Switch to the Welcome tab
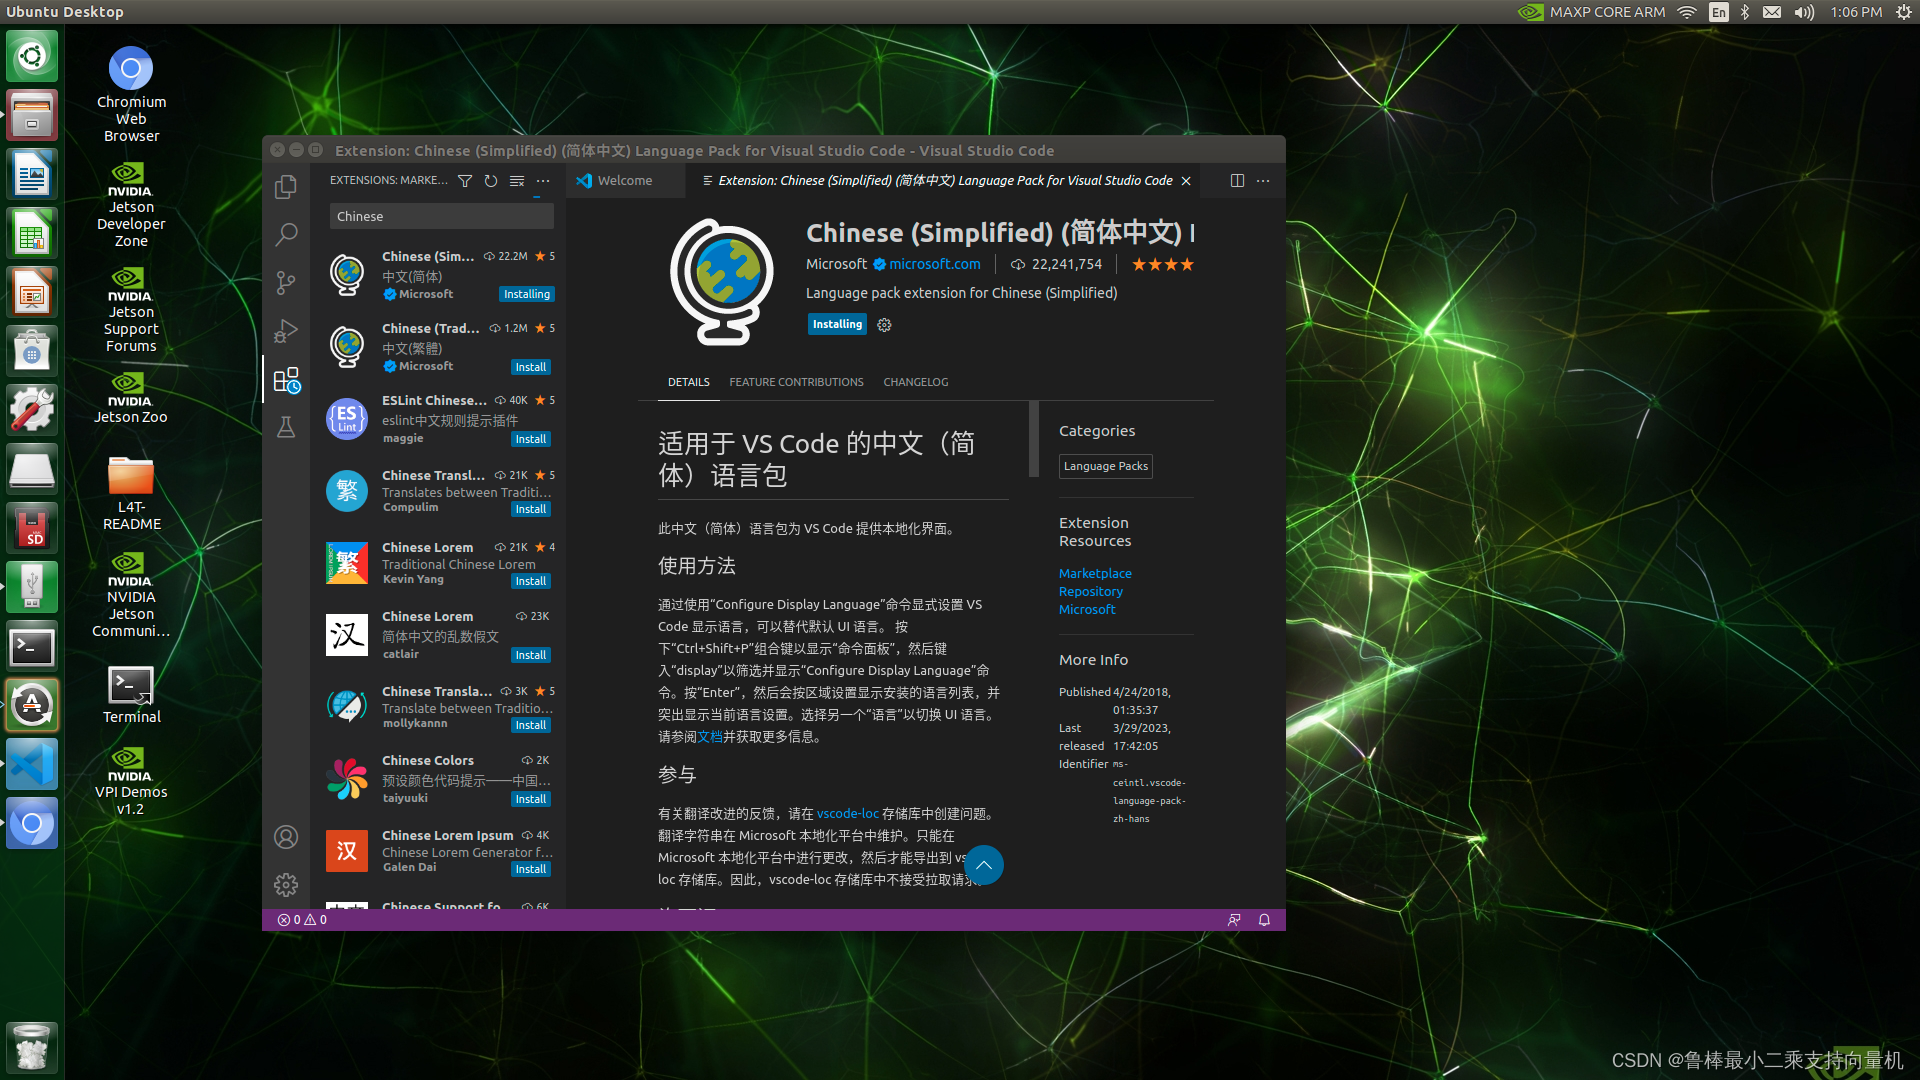The width and height of the screenshot is (1920, 1080). [625, 181]
